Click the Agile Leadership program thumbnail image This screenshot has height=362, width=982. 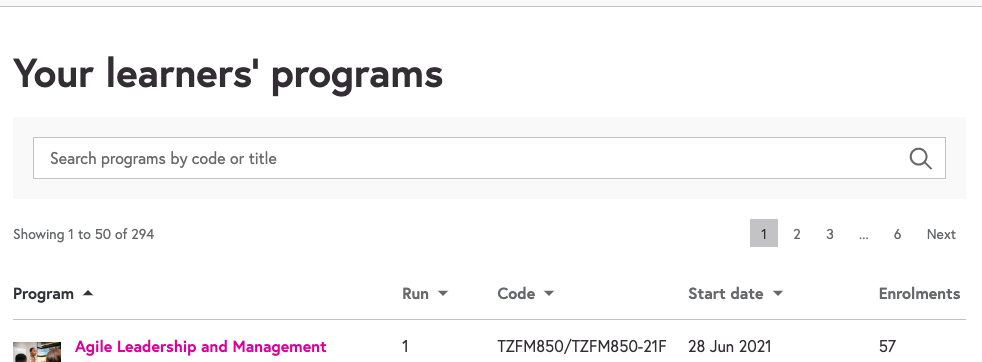(37, 352)
